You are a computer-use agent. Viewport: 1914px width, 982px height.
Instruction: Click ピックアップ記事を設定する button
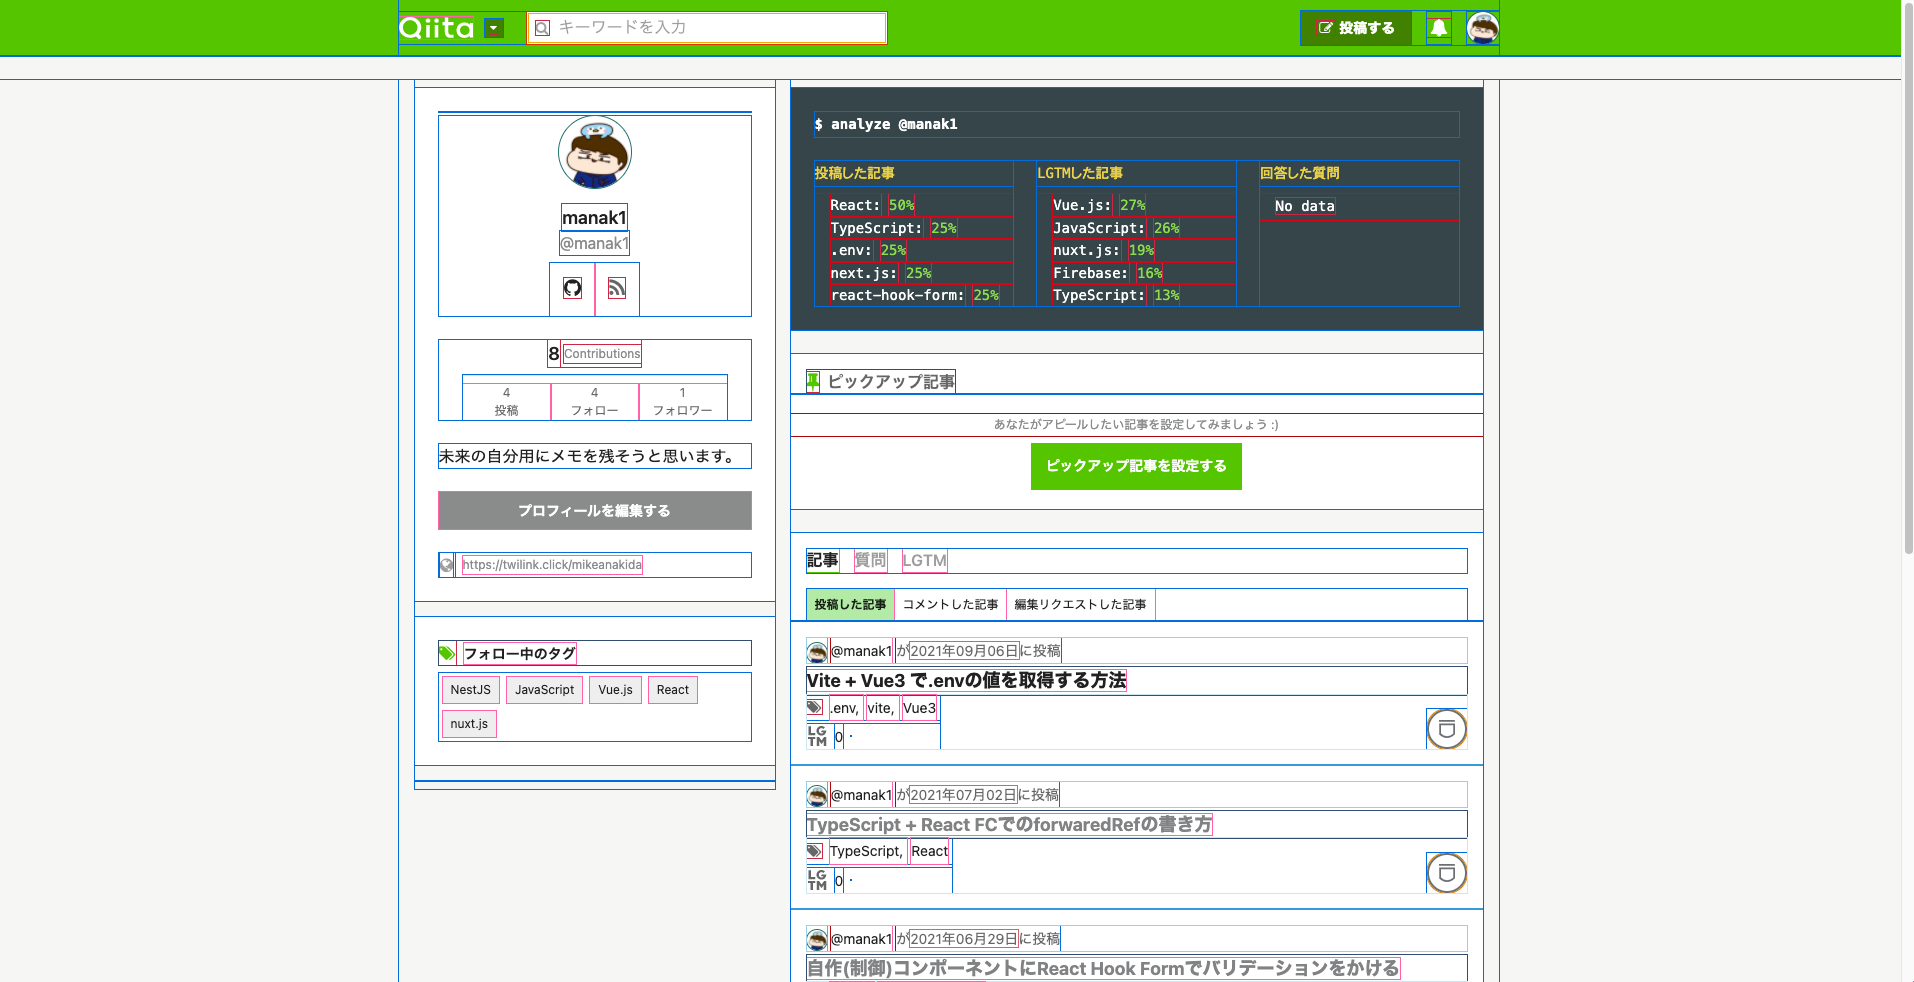[1135, 466]
